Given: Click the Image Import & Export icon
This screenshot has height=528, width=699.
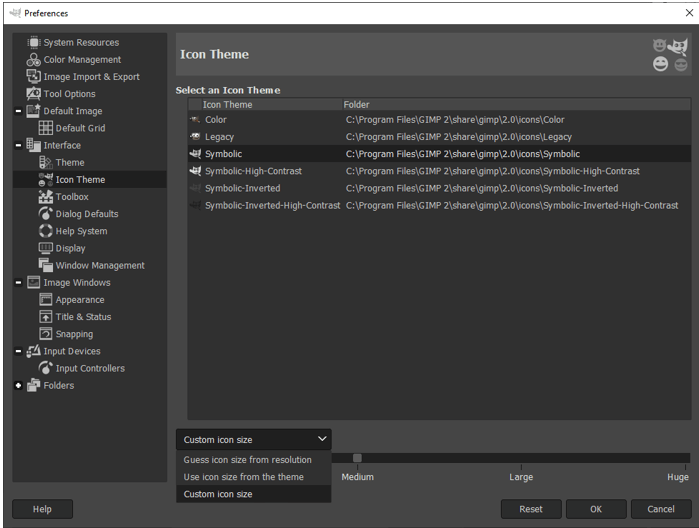Looking at the screenshot, I should pos(33,77).
